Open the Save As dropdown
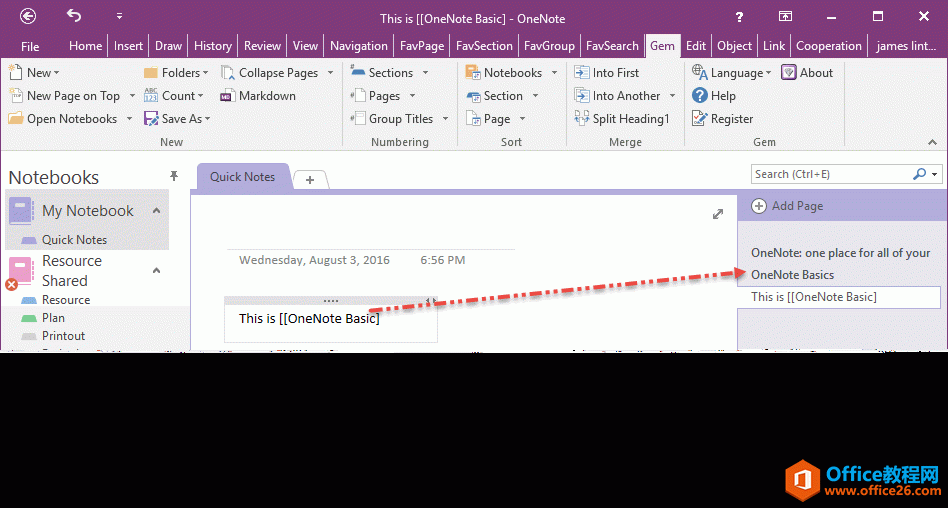This screenshot has width=948, height=508. [177, 119]
